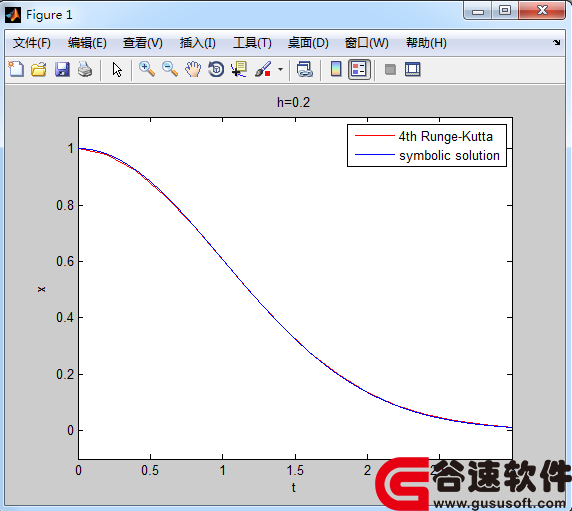Print the figure with the printer icon

tap(85, 69)
